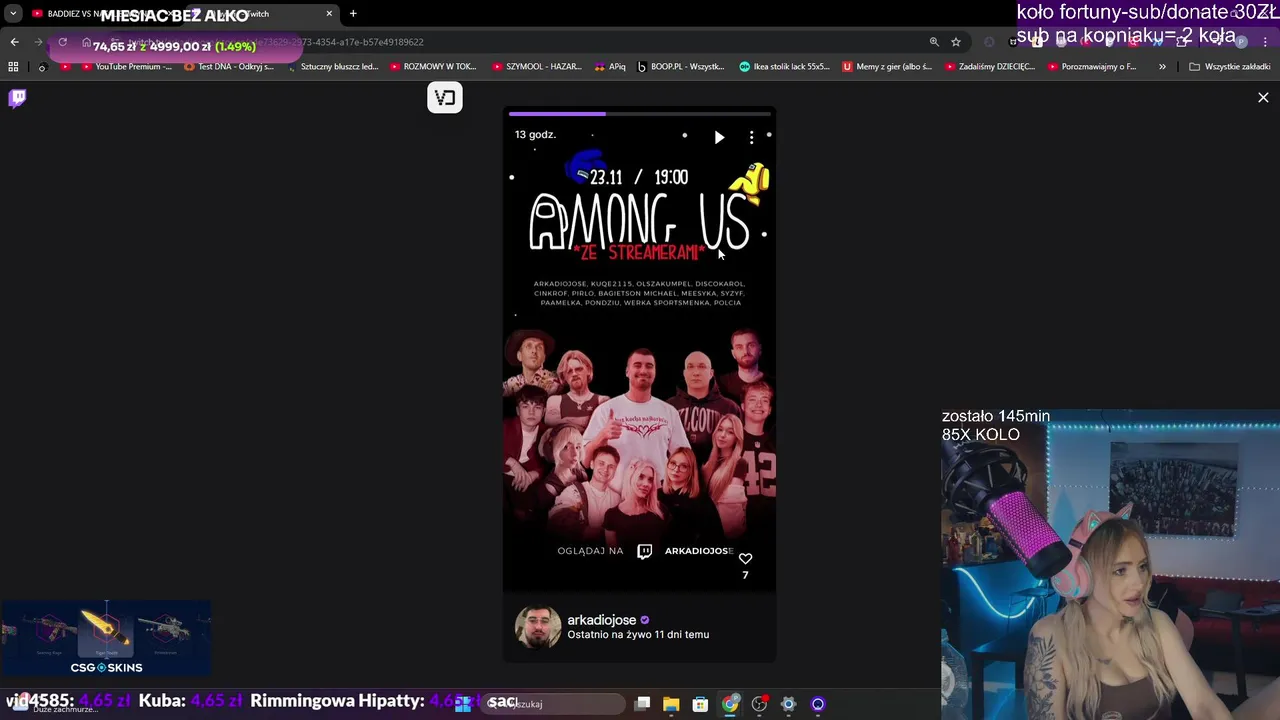Open the Memy z gier bookmark
This screenshot has width=1280, height=720.
(887, 67)
